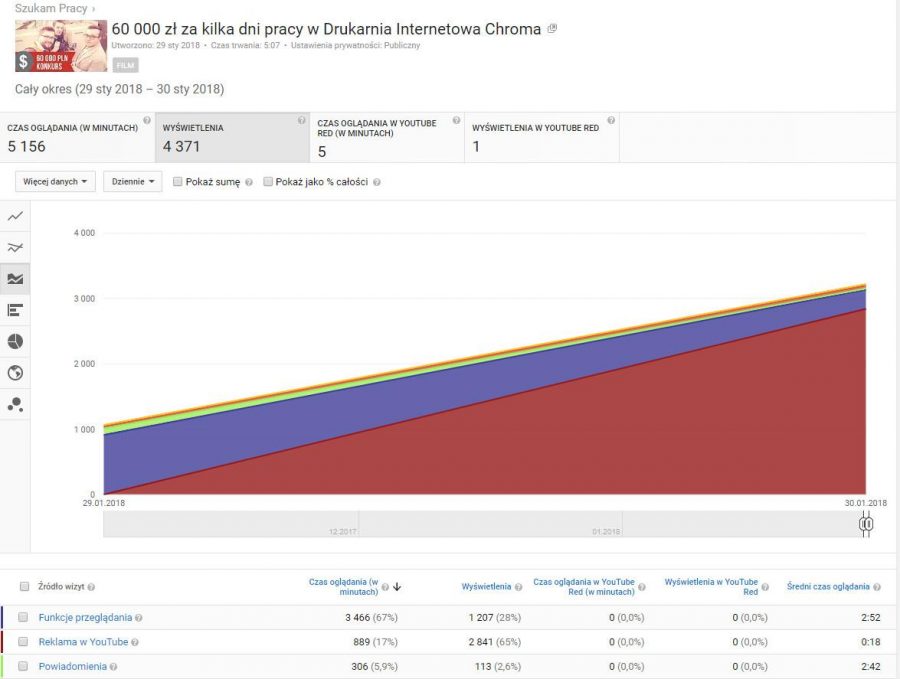900x679 pixels.
Task: Enable the Pokaż sumę checkbox
Action: point(178,182)
